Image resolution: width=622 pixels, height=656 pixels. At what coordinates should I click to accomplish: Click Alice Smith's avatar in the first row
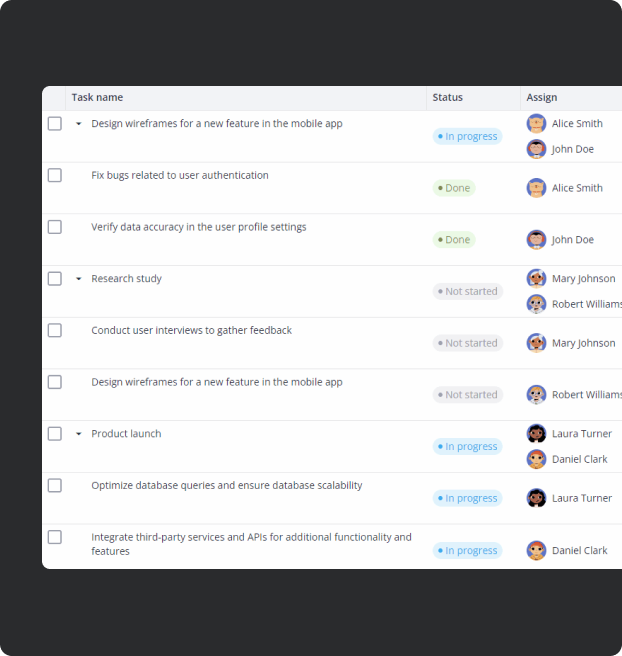coord(536,123)
